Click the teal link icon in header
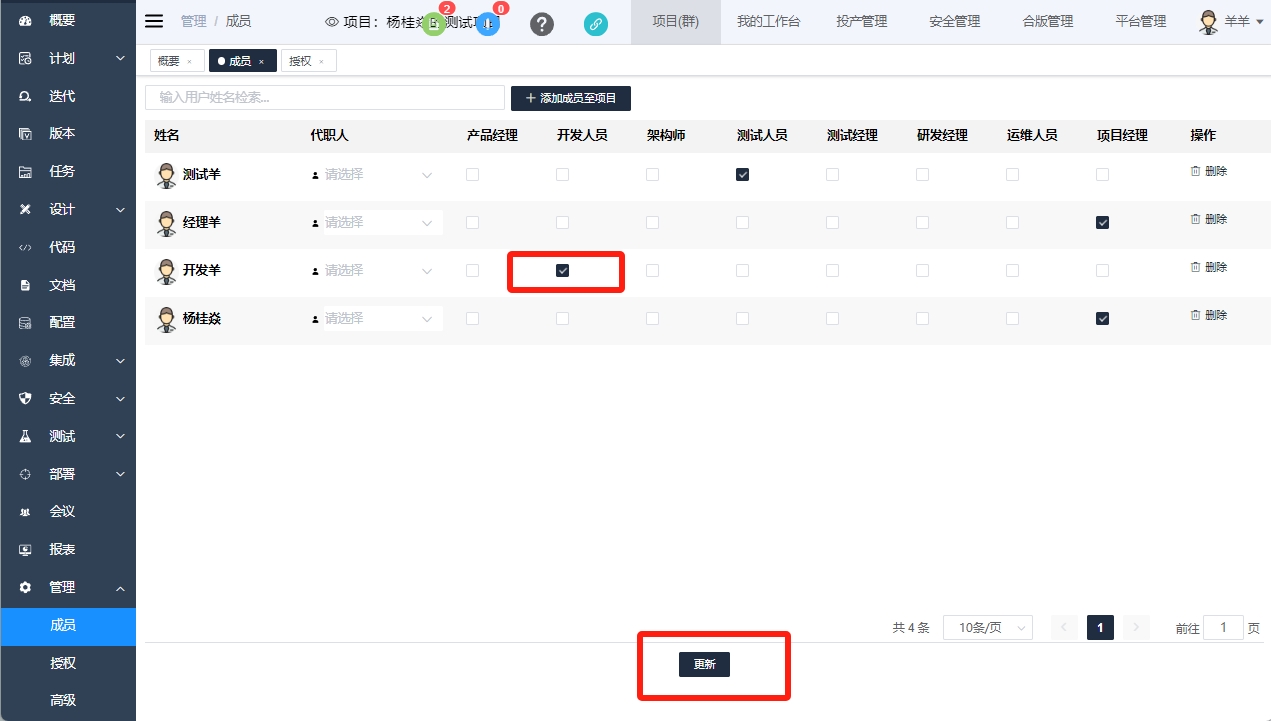Screen dimensions: 1271x721 tap(596, 24)
